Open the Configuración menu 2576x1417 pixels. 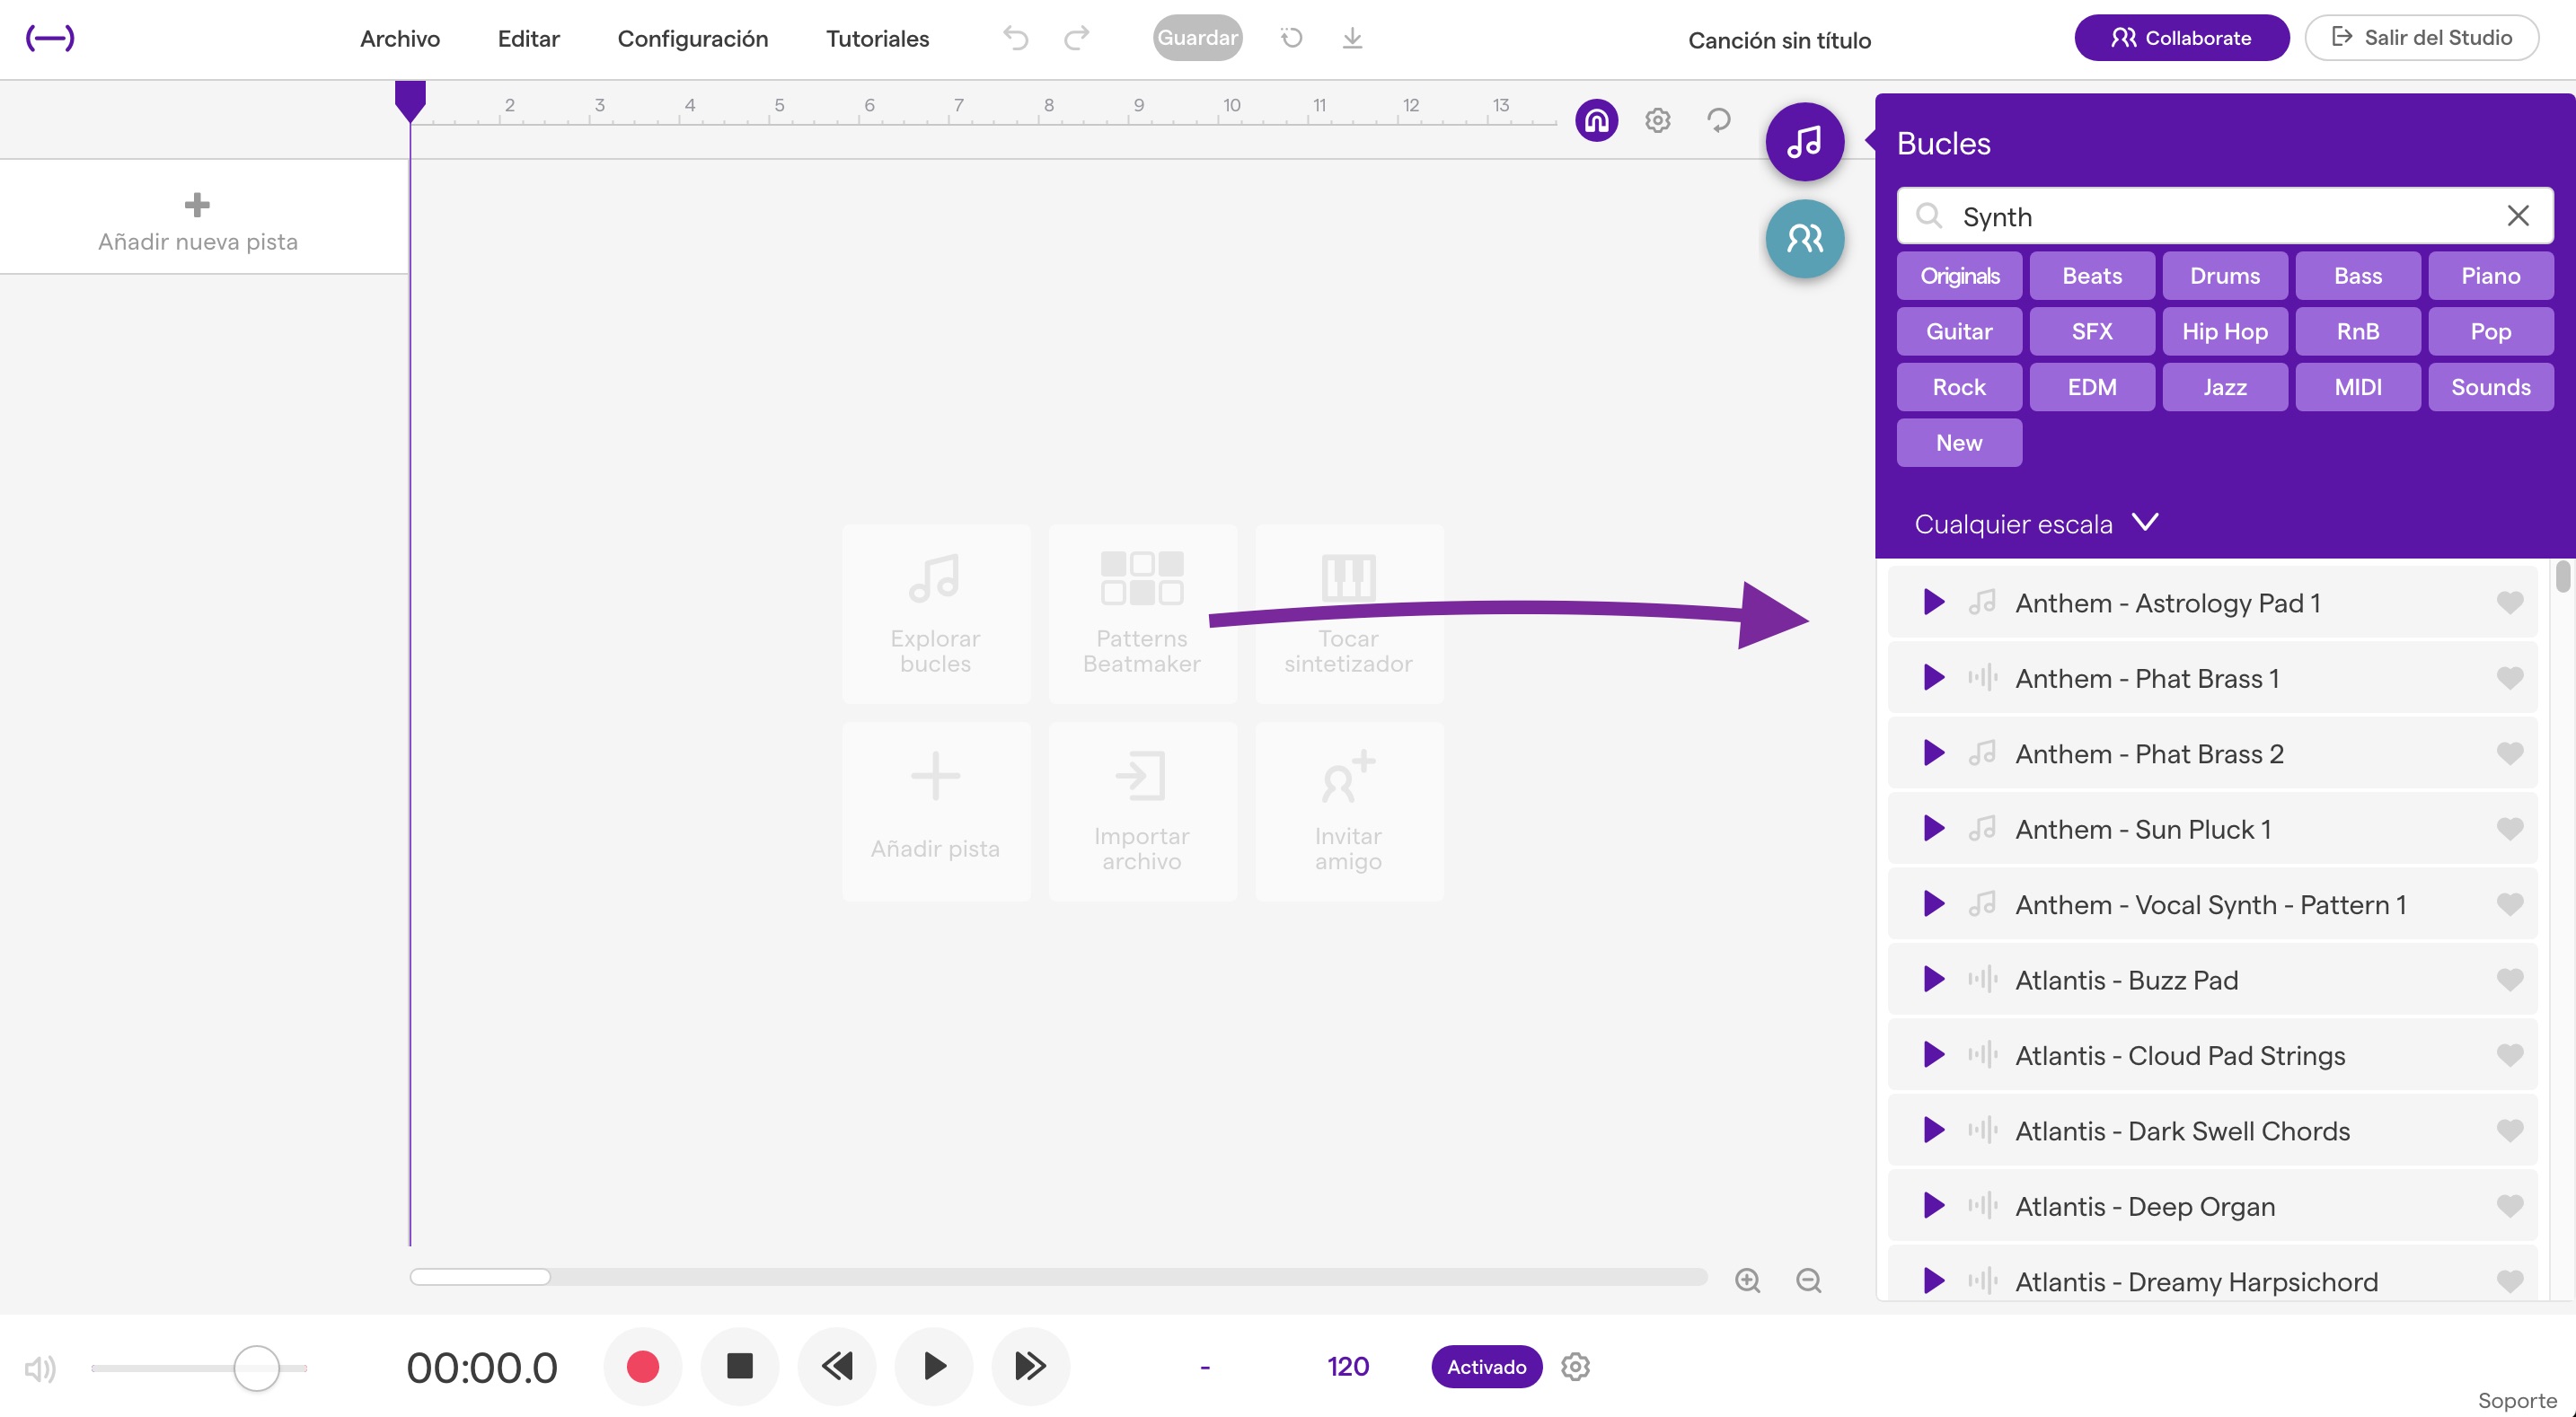[x=692, y=39]
